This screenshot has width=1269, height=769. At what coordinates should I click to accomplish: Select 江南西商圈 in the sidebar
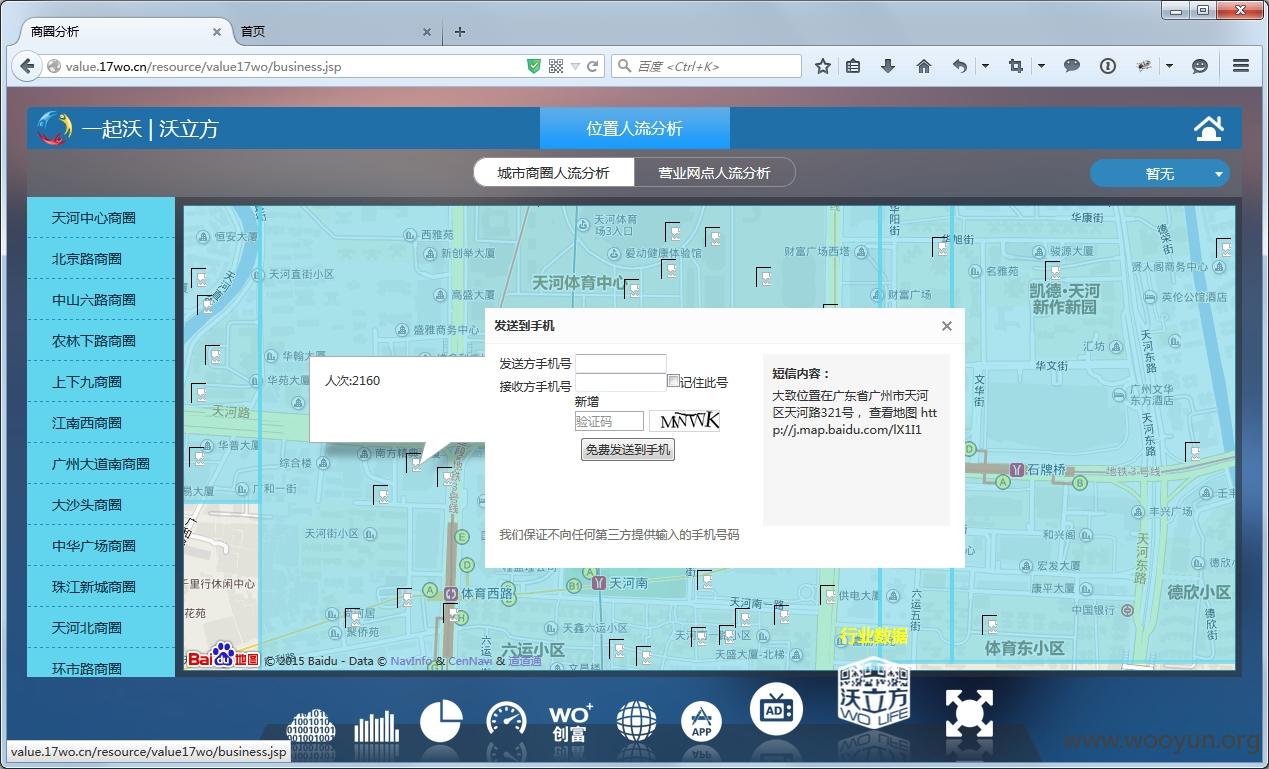coord(101,422)
